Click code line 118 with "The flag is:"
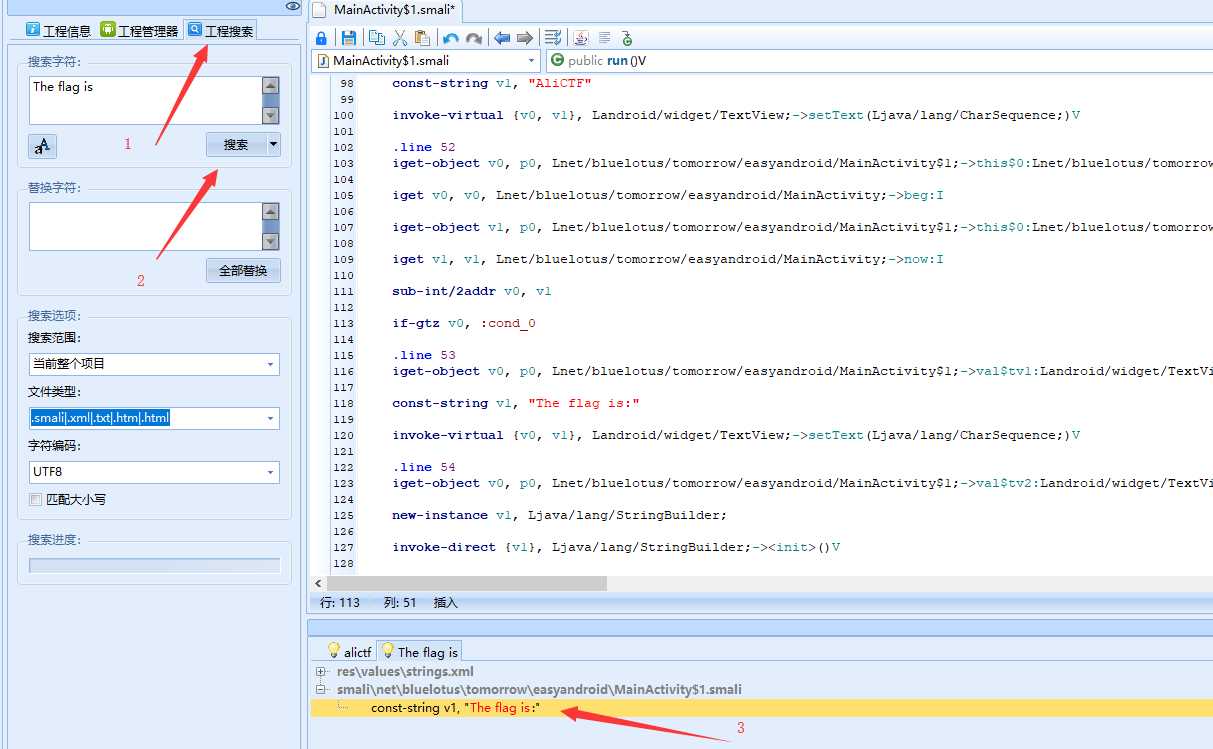 click(x=515, y=403)
